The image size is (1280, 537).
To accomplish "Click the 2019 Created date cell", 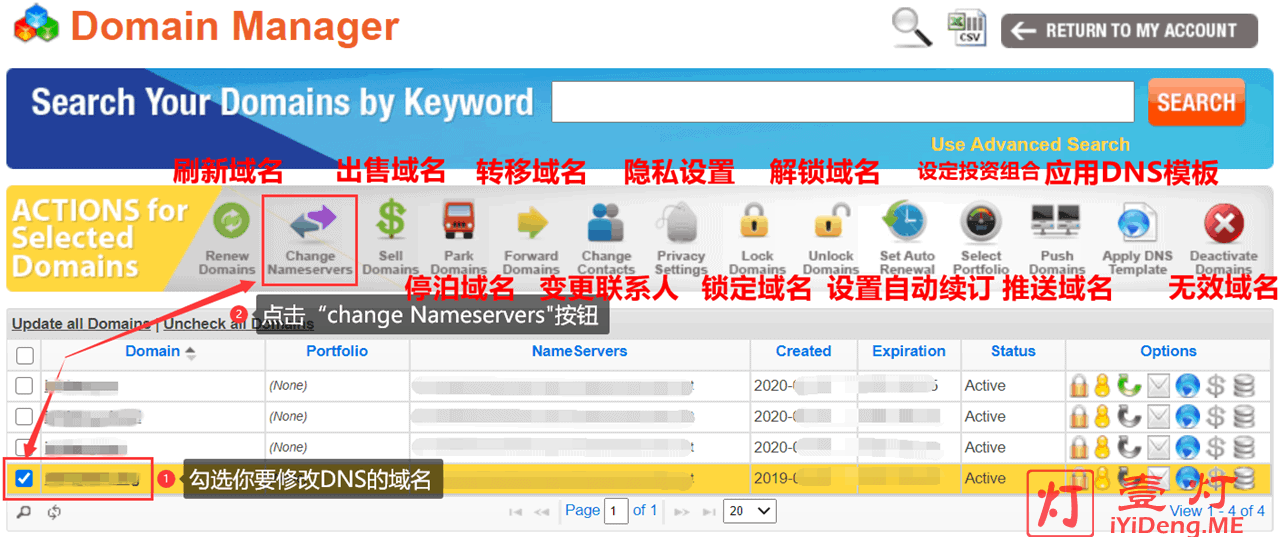I will (803, 478).
